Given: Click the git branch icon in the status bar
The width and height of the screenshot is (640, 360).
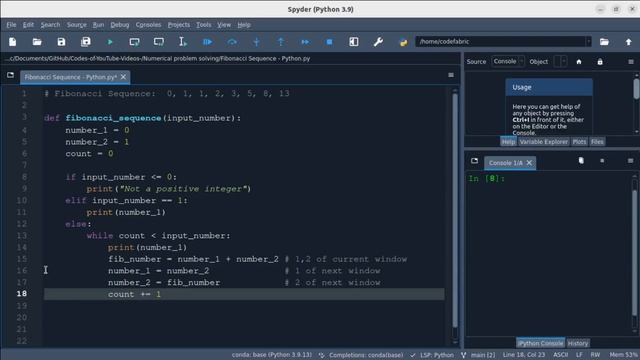Looking at the screenshot, I should click(x=464, y=355).
